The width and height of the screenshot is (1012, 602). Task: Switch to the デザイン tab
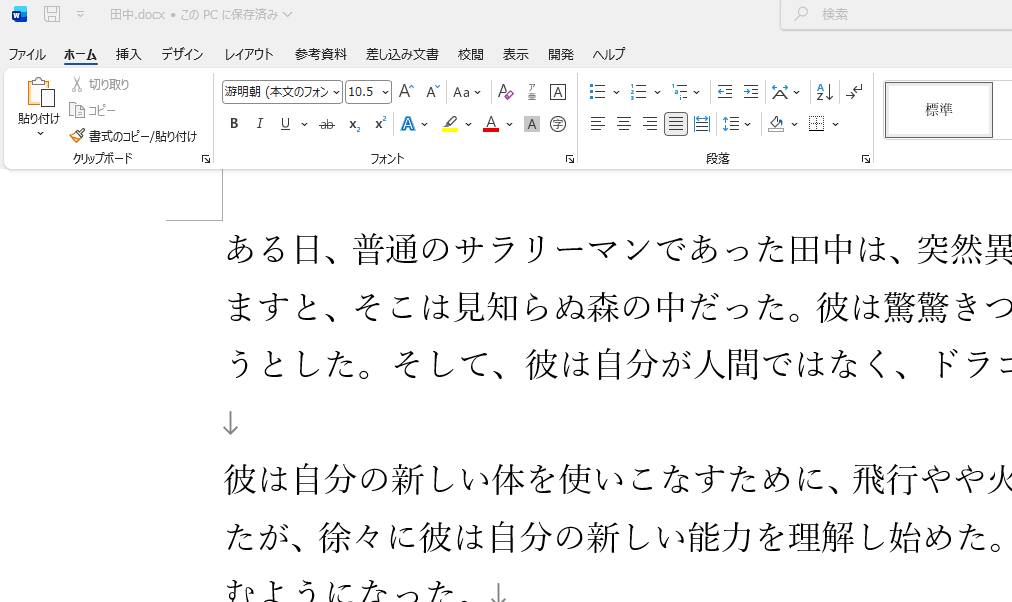pyautogui.click(x=183, y=54)
